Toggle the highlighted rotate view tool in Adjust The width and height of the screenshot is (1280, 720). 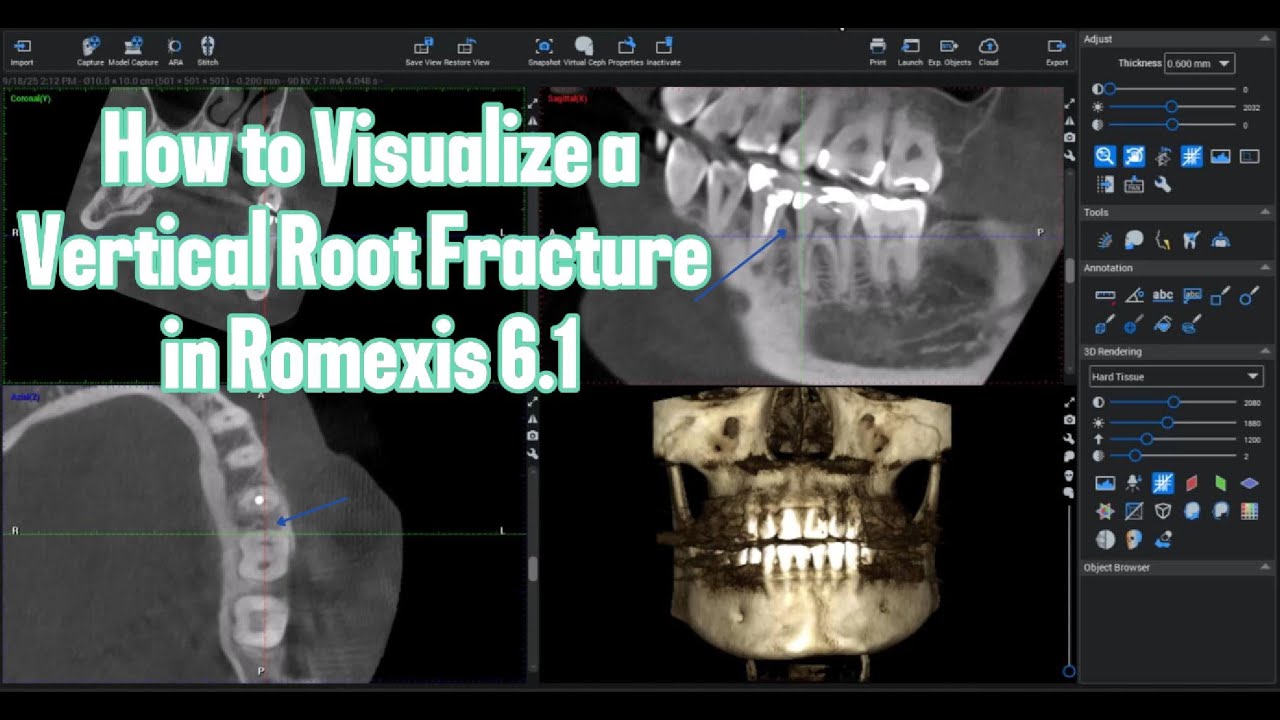coord(1134,156)
